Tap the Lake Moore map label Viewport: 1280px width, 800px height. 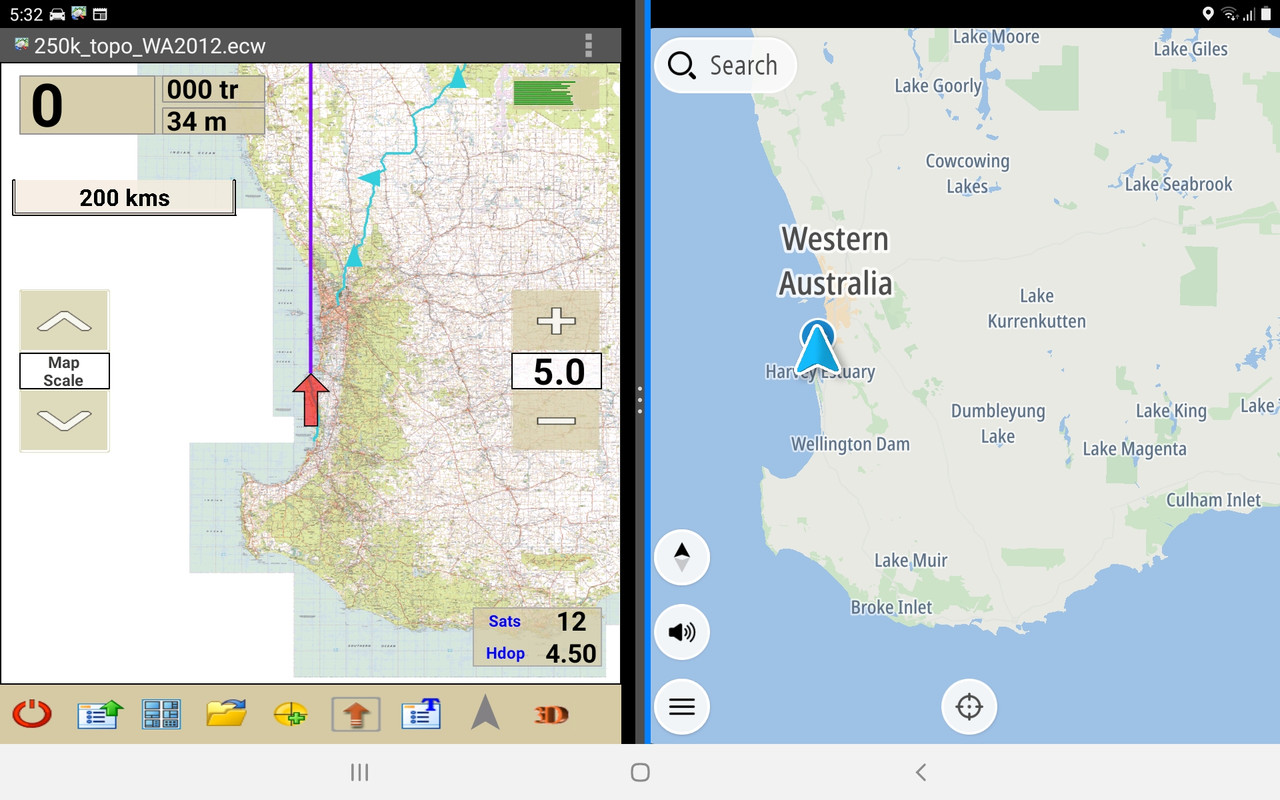(996, 37)
